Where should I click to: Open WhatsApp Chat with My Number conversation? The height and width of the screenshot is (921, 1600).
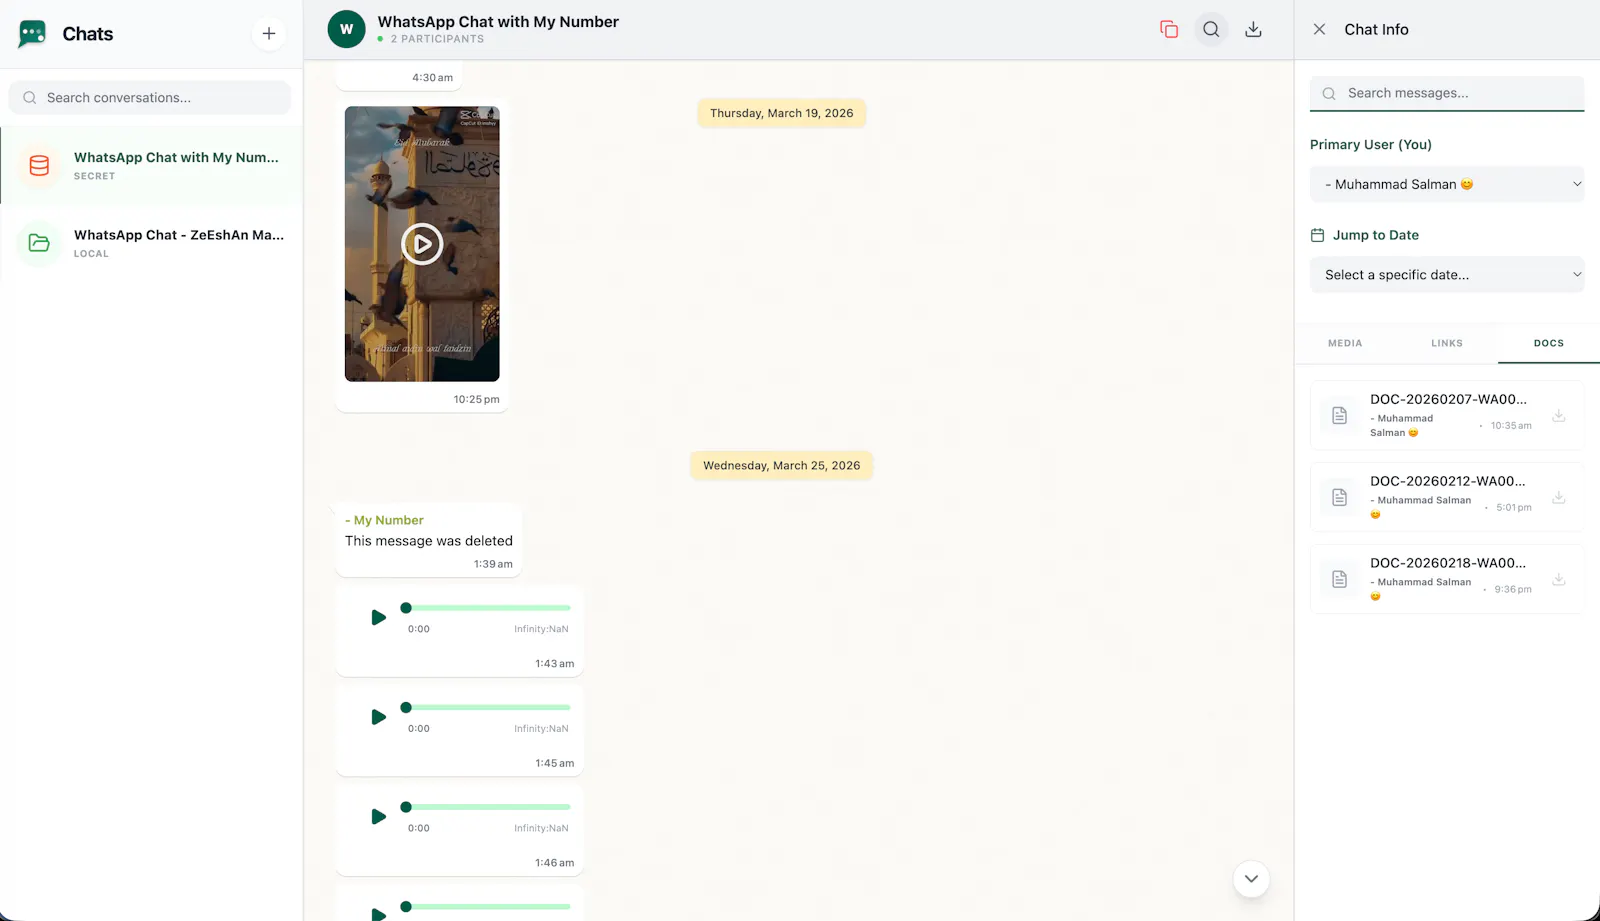click(151, 166)
